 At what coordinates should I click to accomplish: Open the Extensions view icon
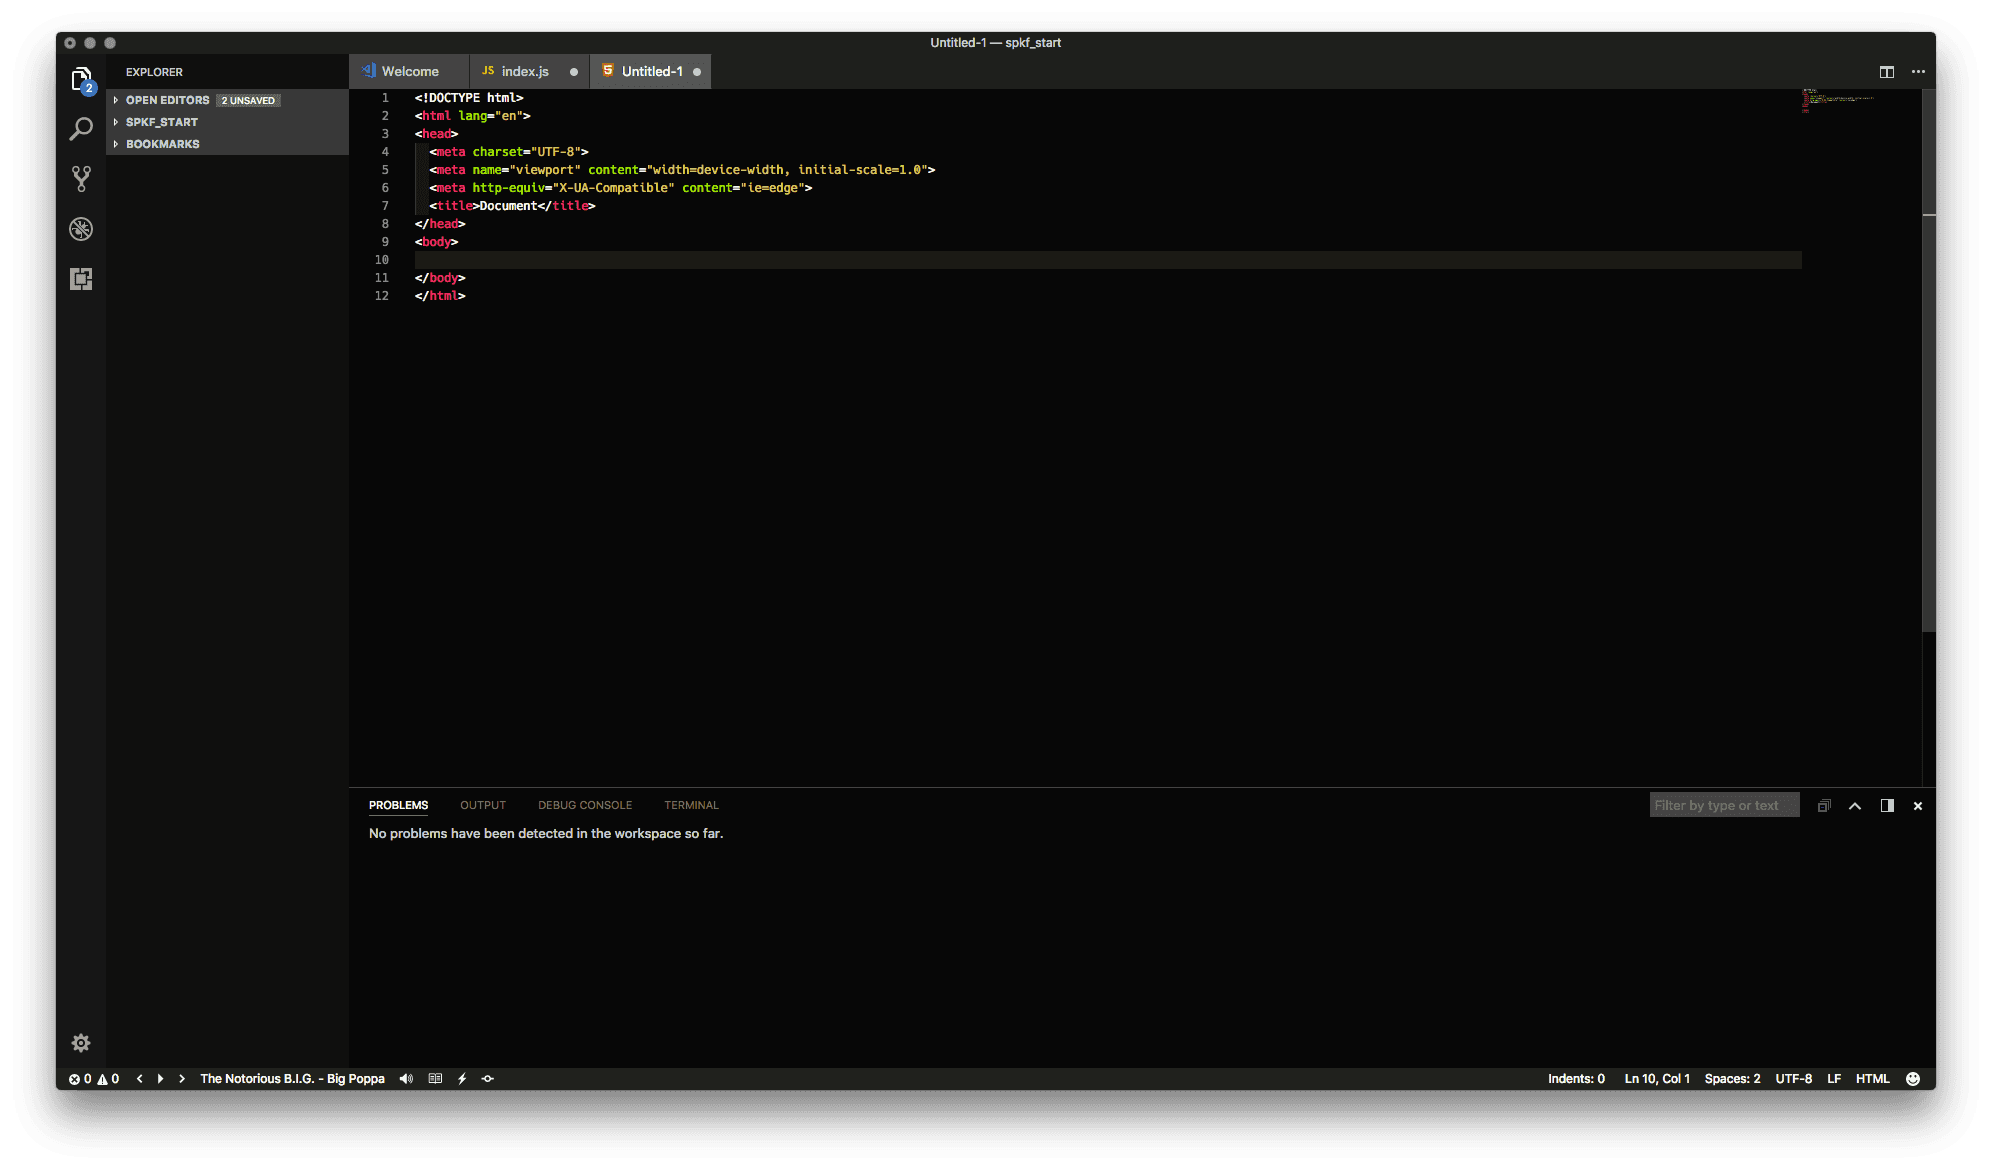click(81, 279)
